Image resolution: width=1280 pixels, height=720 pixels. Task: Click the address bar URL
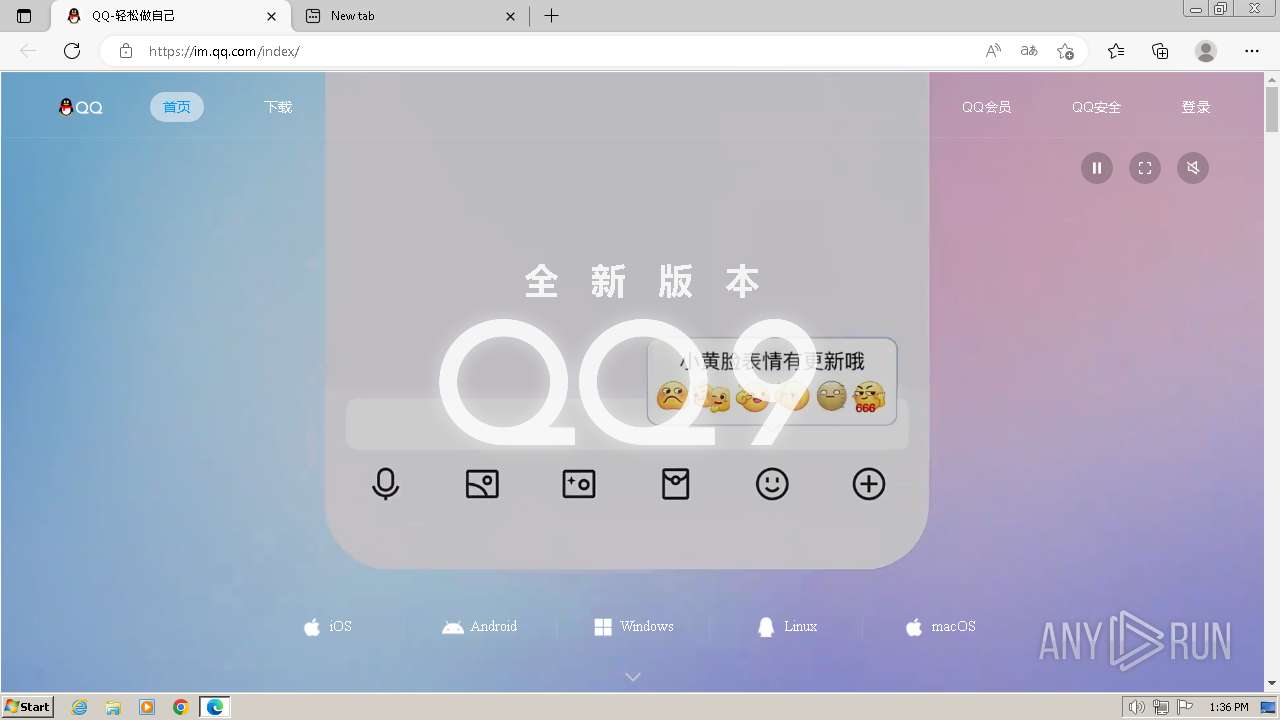(224, 51)
